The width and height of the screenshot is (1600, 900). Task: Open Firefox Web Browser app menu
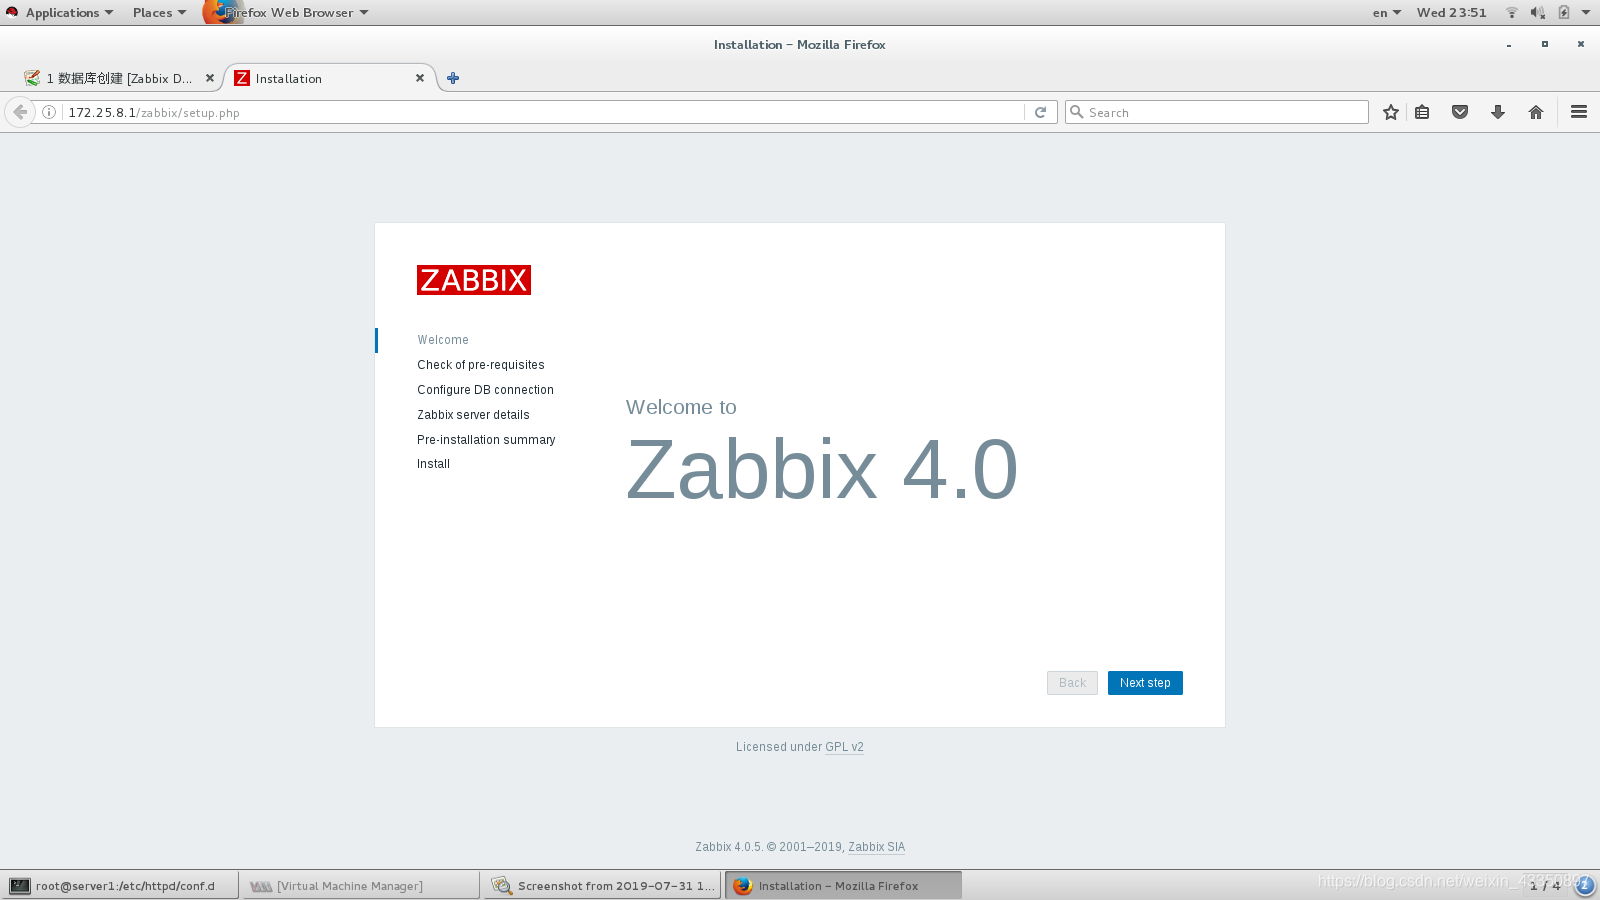click(x=287, y=13)
